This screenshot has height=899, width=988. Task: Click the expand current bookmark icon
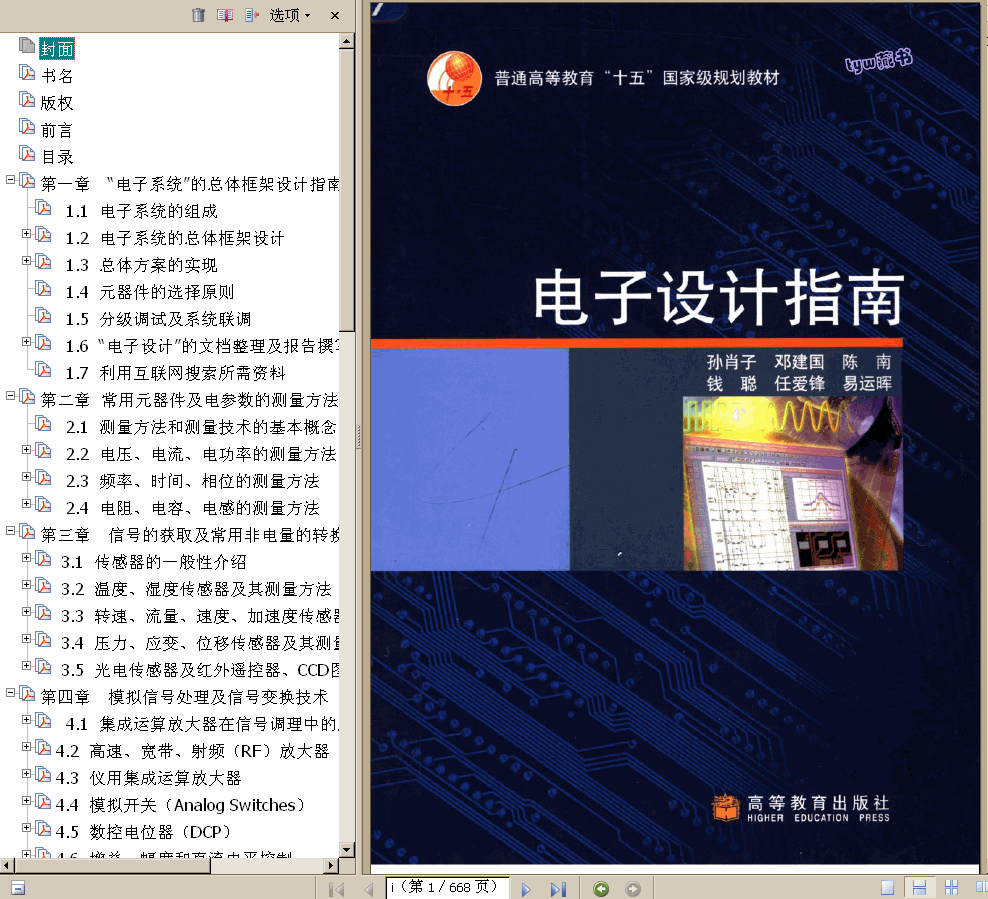(x=251, y=15)
